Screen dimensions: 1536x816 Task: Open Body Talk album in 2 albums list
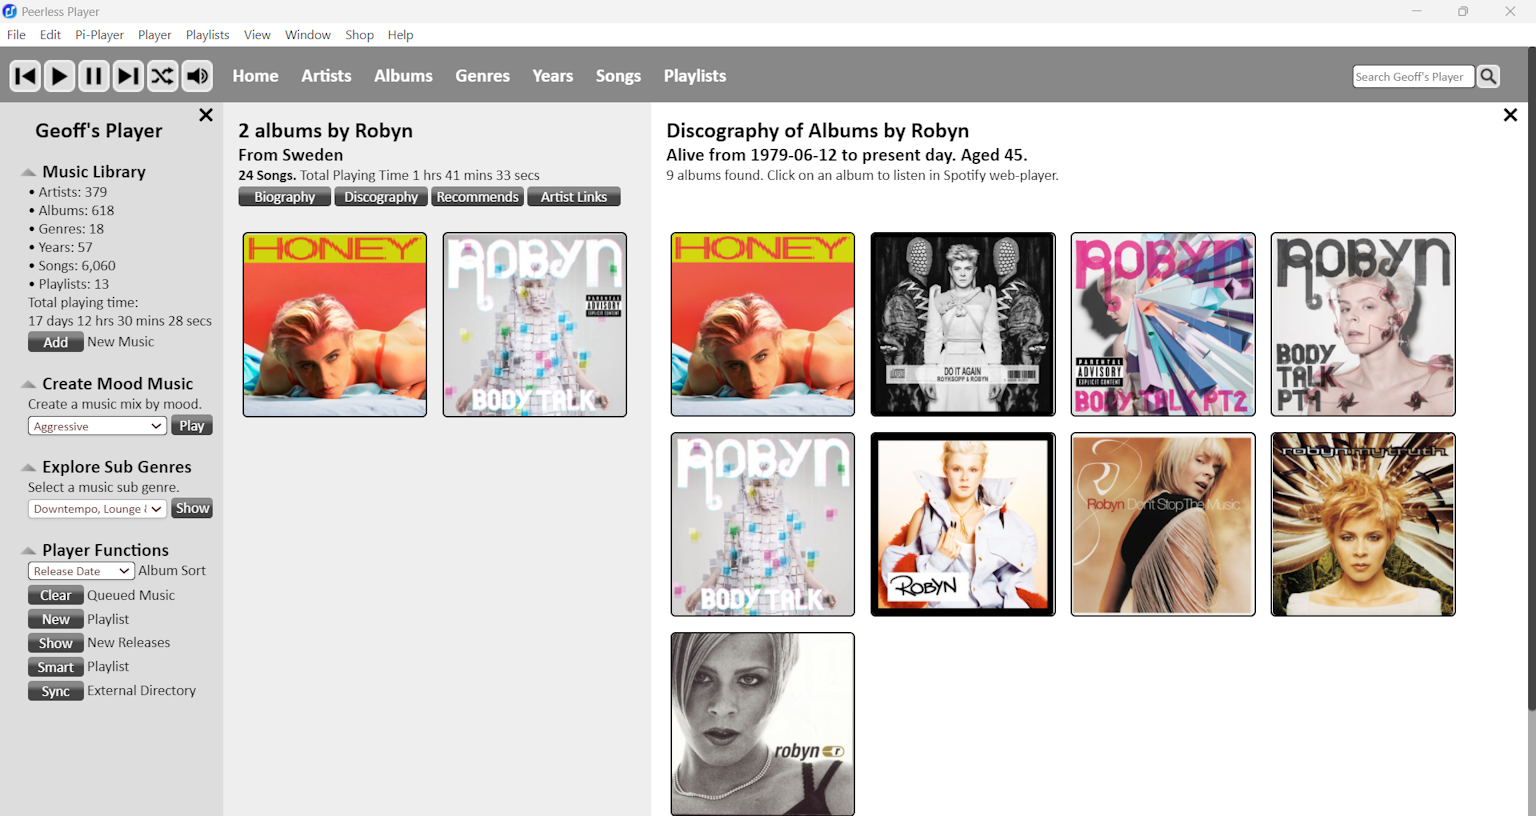point(535,325)
